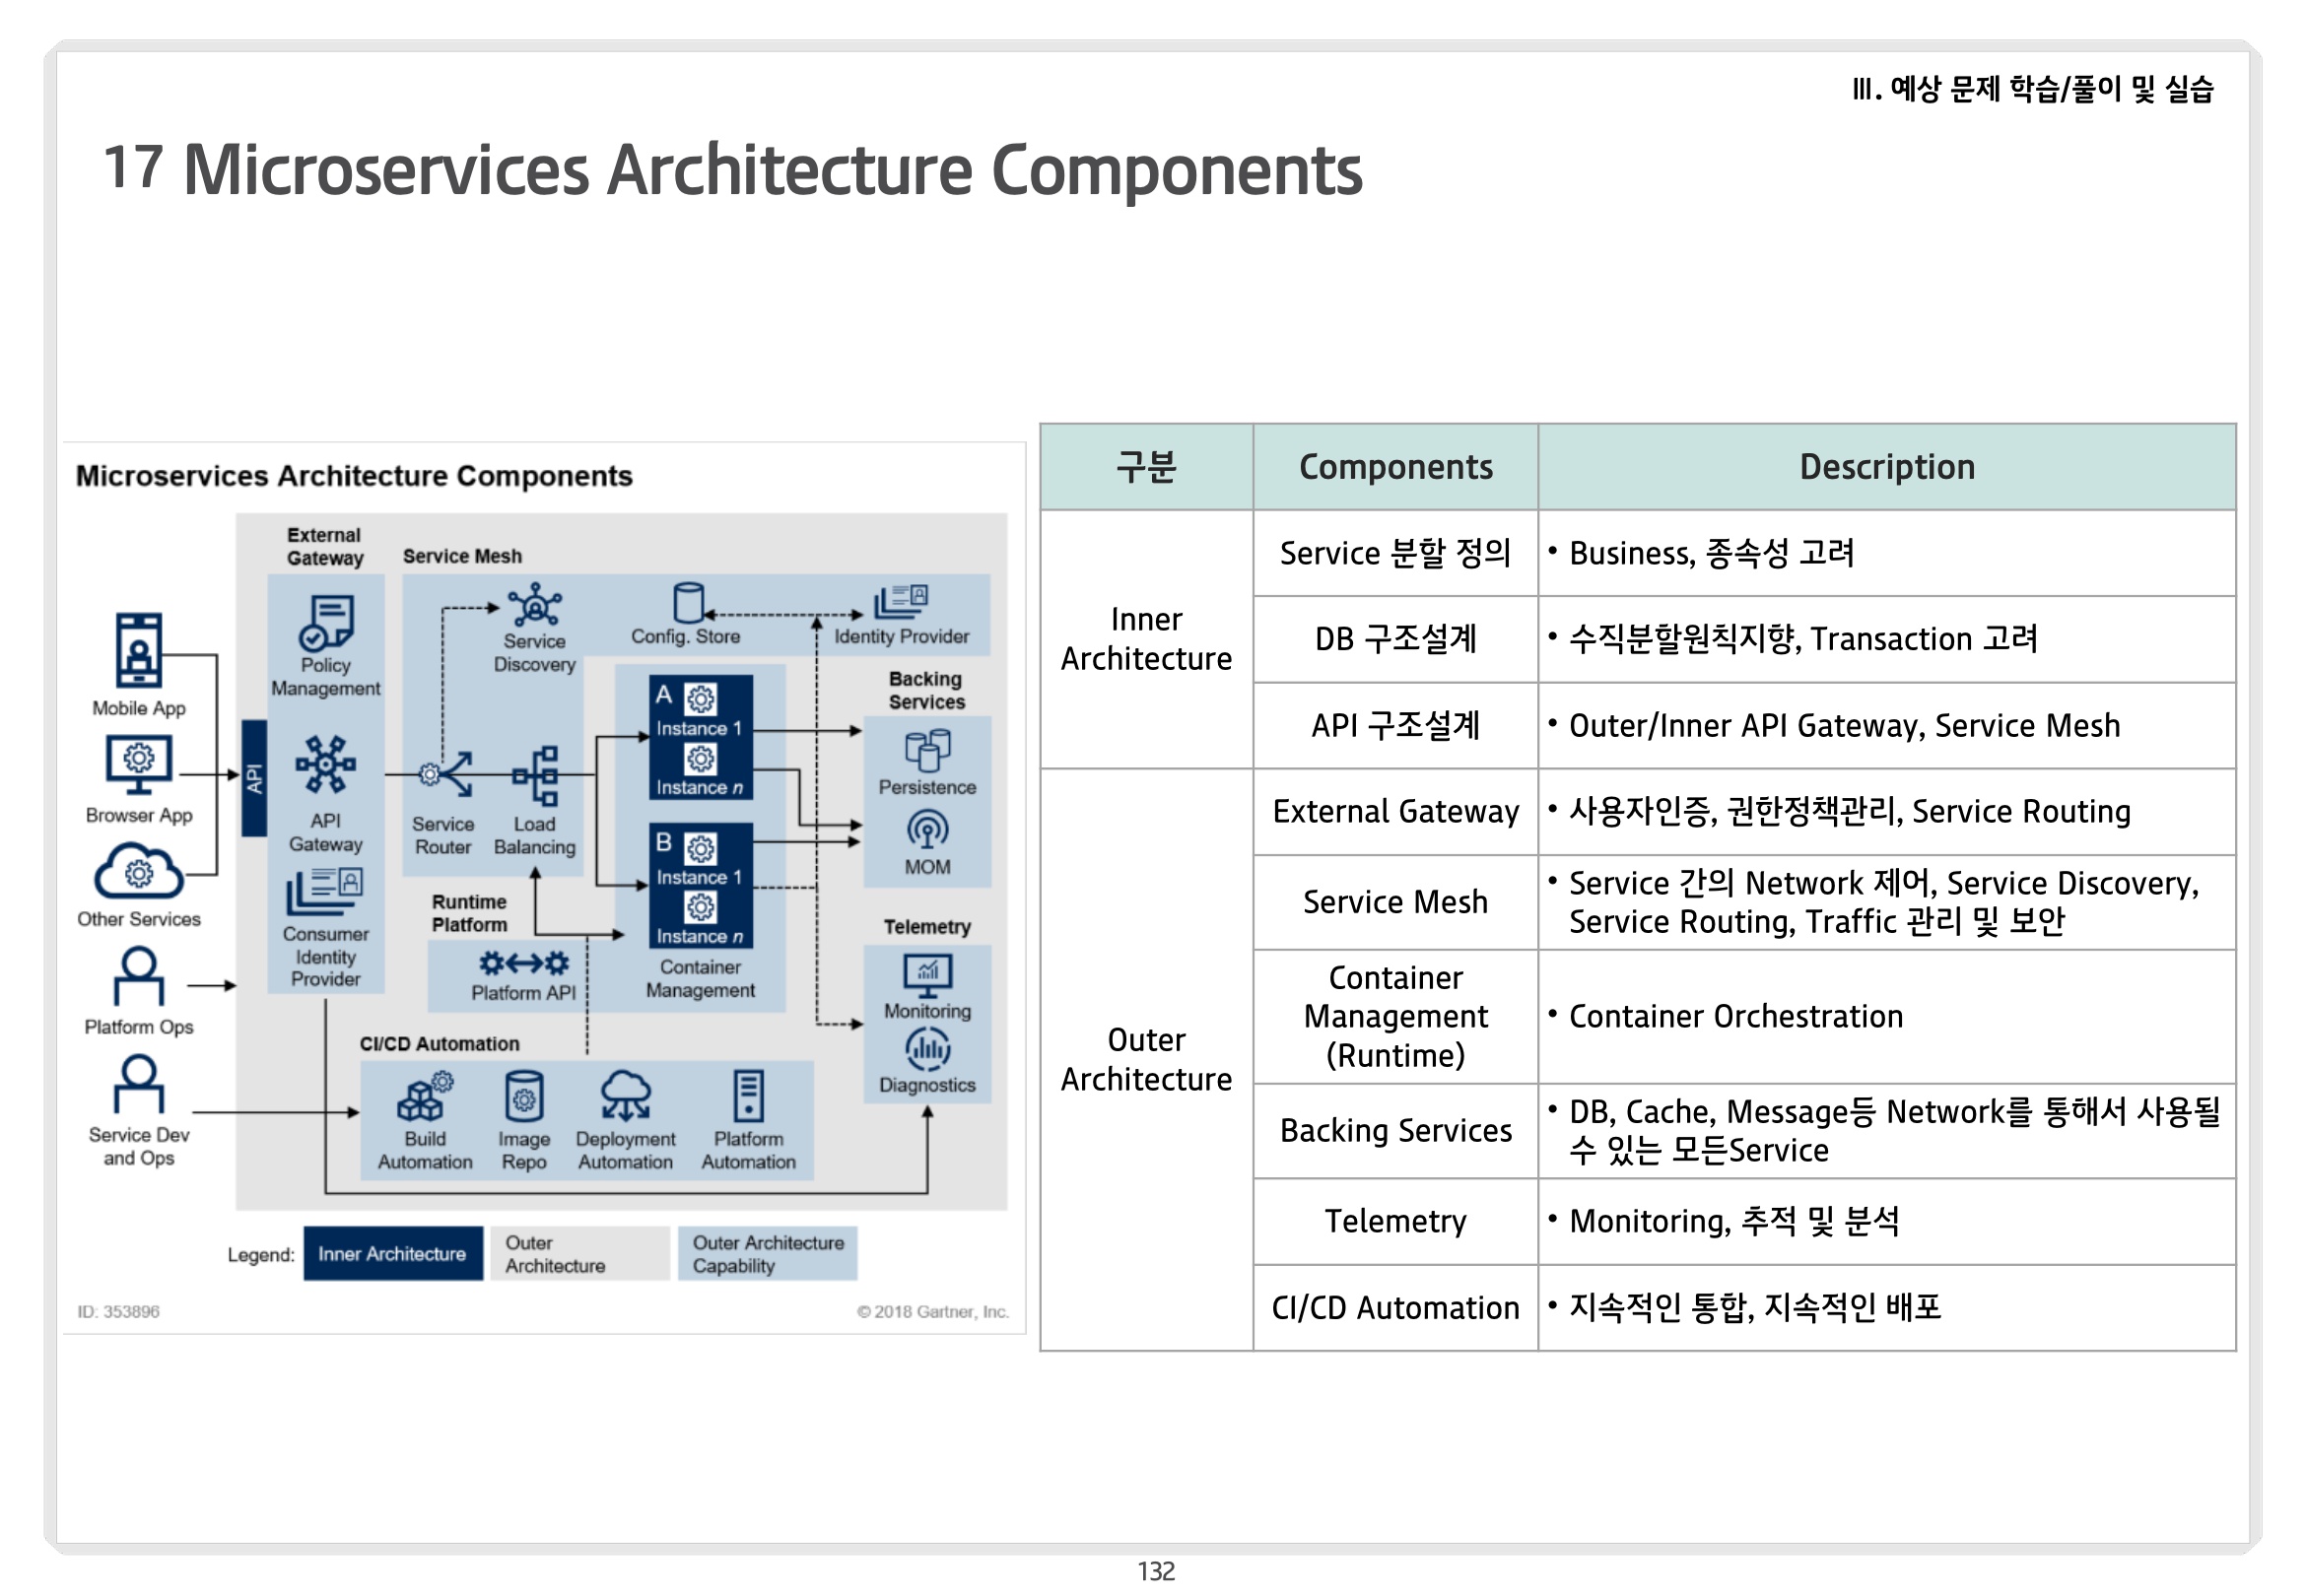The image size is (2306, 1596).
Task: Click the Browser App monitor icon
Action: (x=138, y=765)
